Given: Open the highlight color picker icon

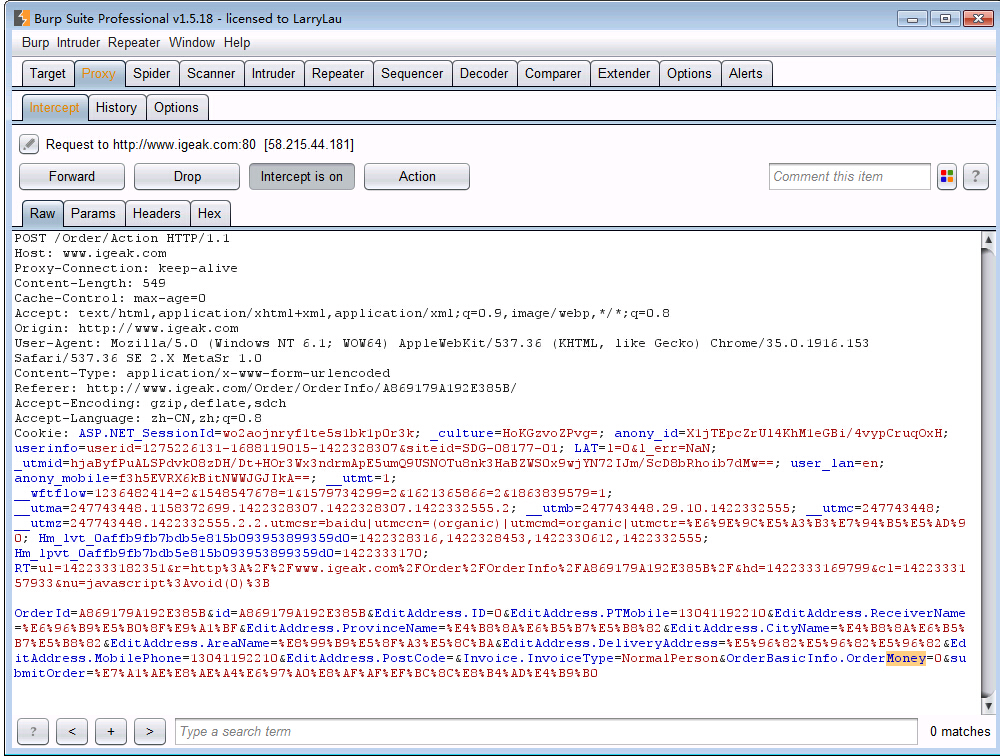Looking at the screenshot, I should click(947, 177).
